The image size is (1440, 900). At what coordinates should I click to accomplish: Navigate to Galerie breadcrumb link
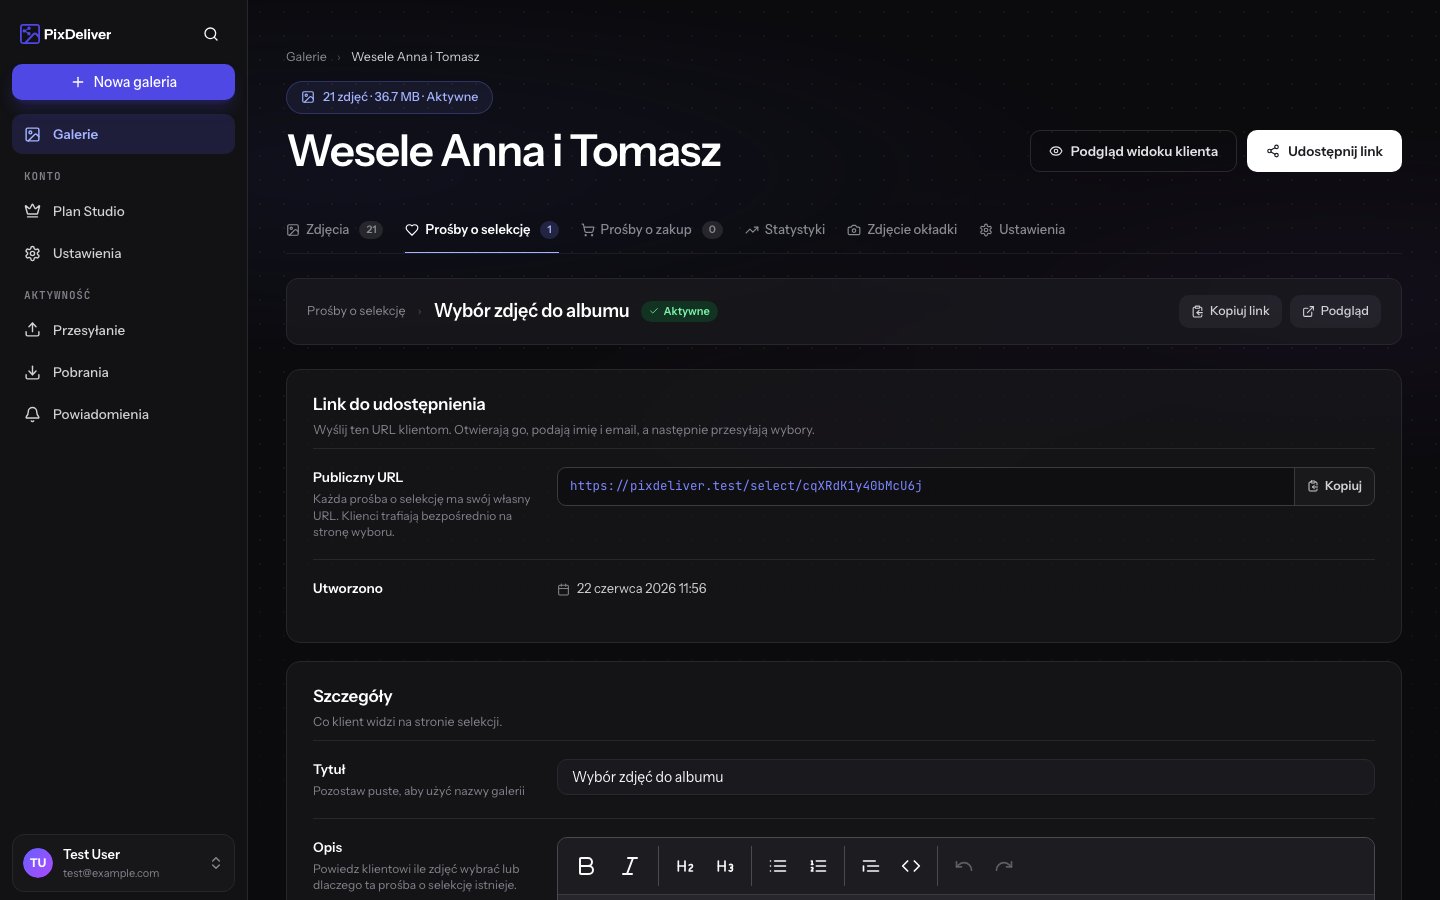click(306, 57)
